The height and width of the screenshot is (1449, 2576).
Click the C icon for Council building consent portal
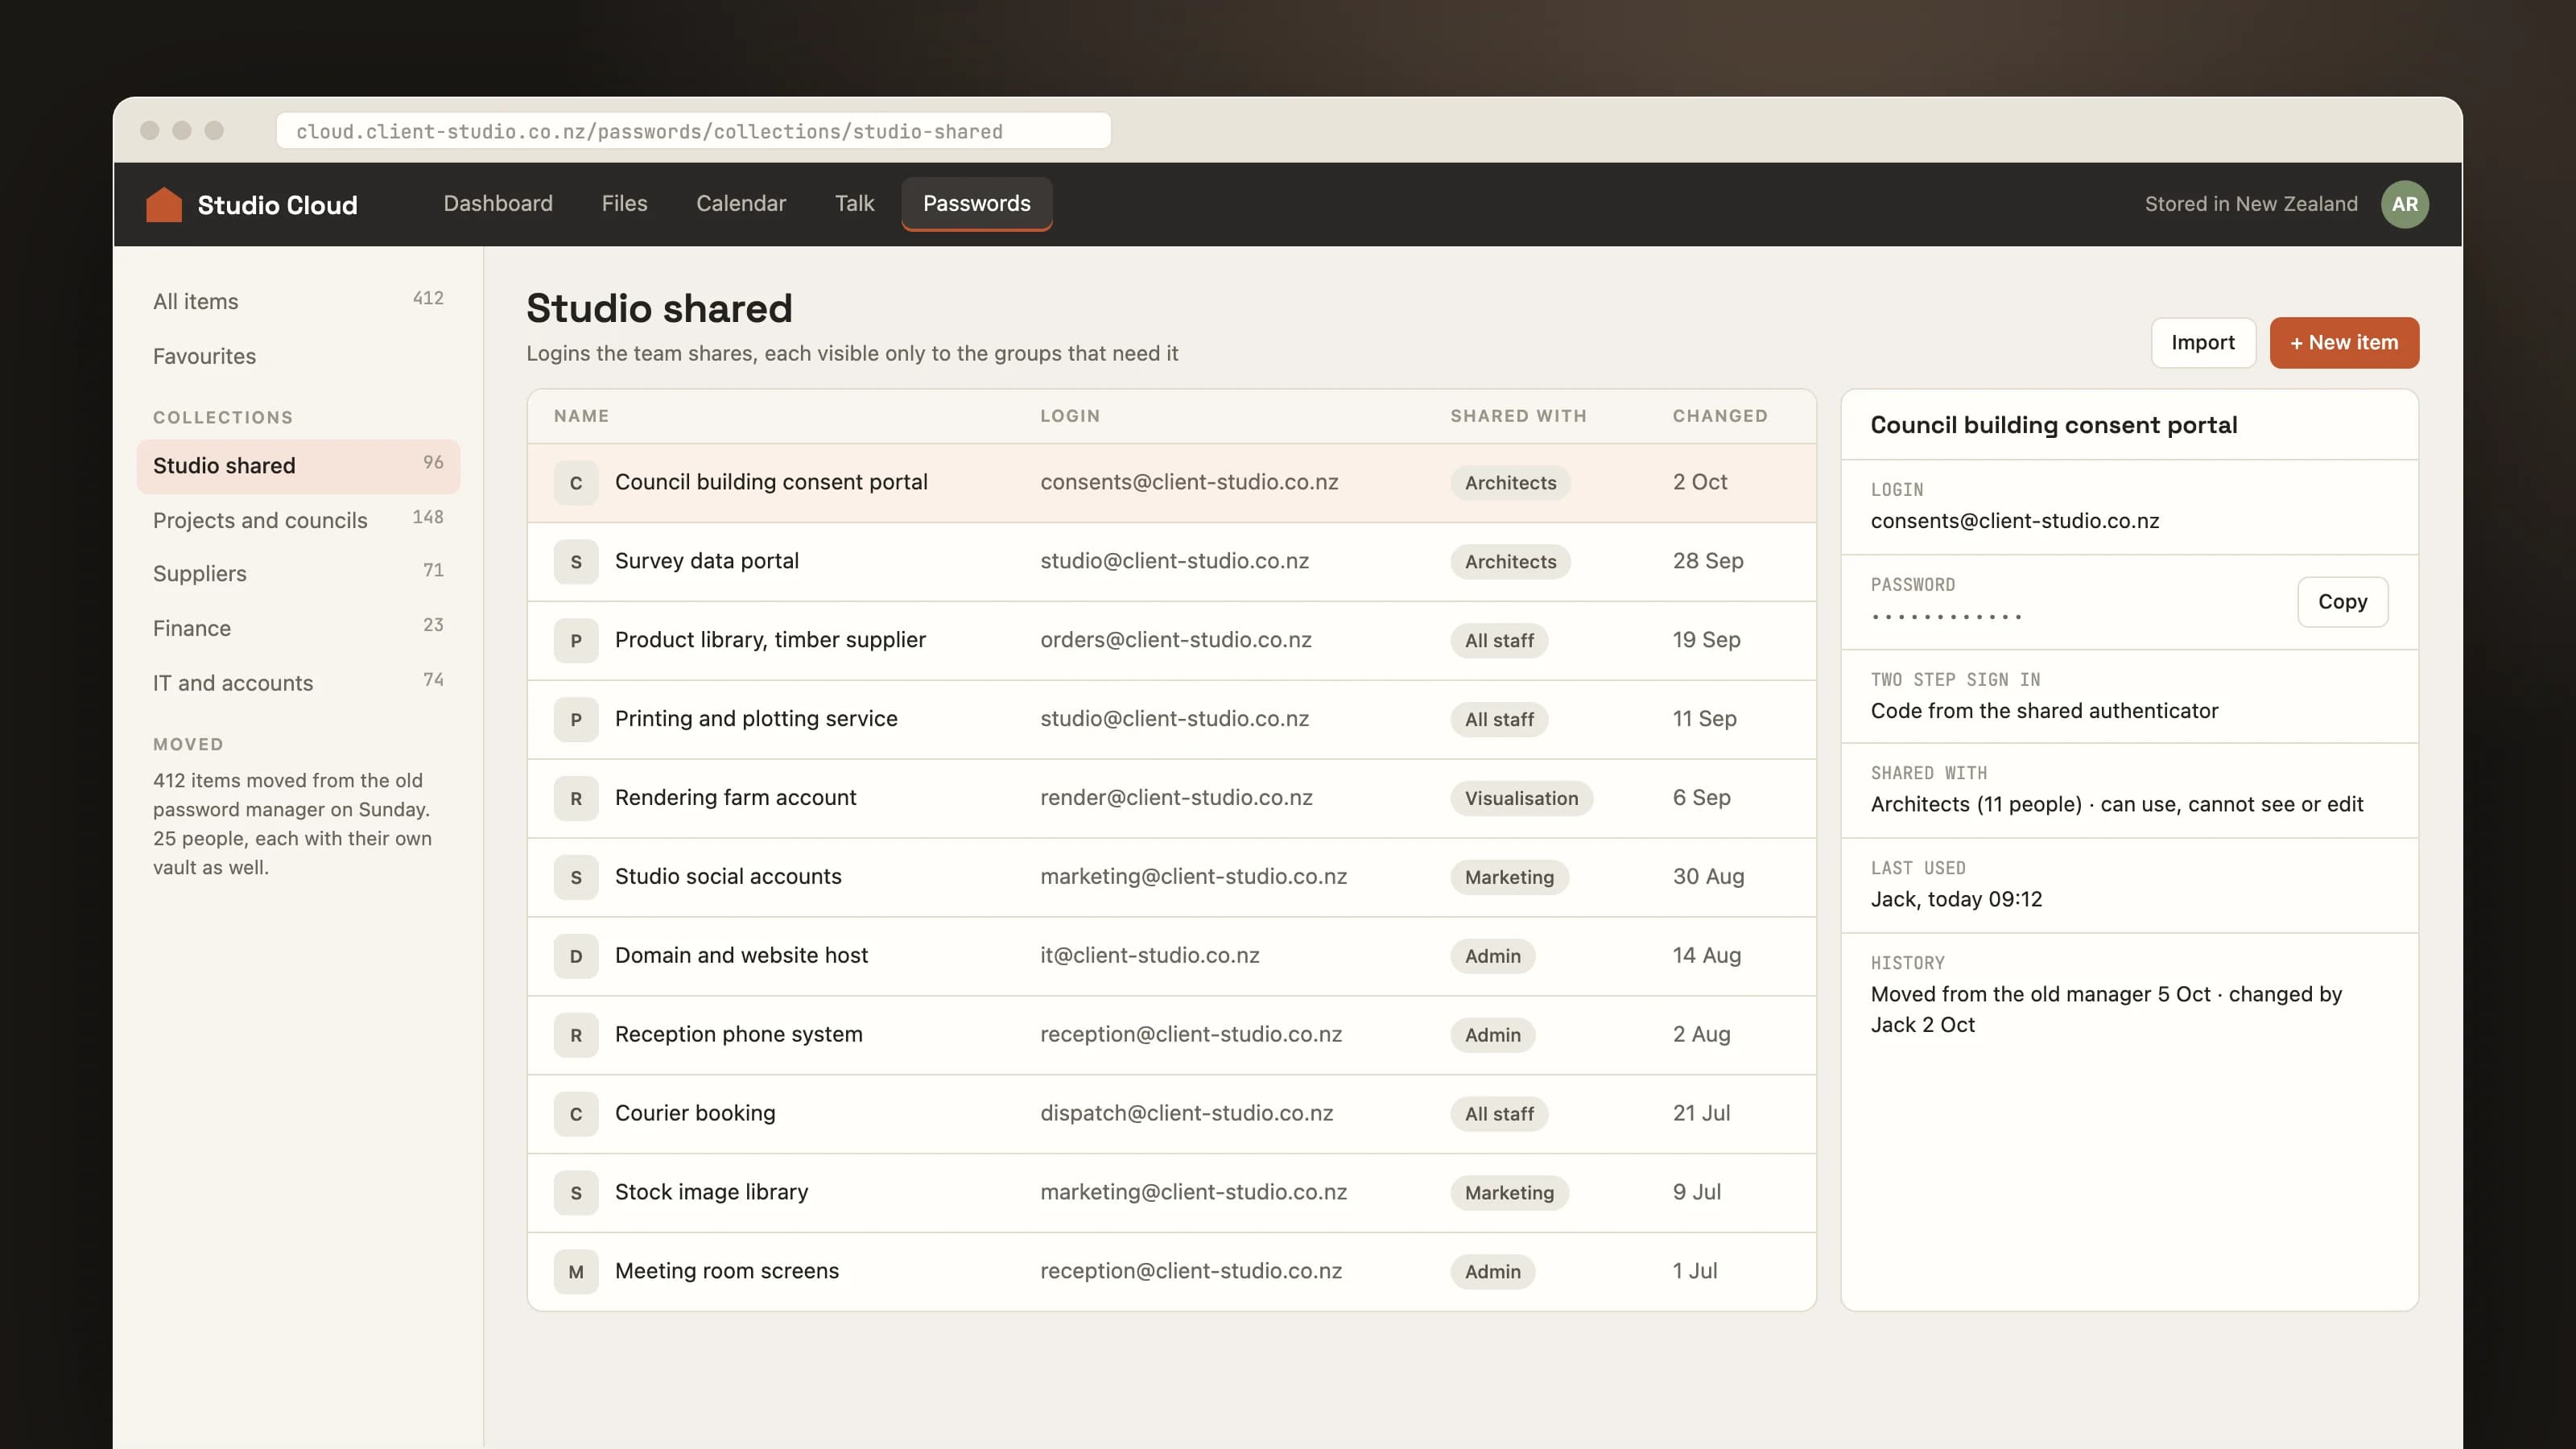pyautogui.click(x=576, y=483)
